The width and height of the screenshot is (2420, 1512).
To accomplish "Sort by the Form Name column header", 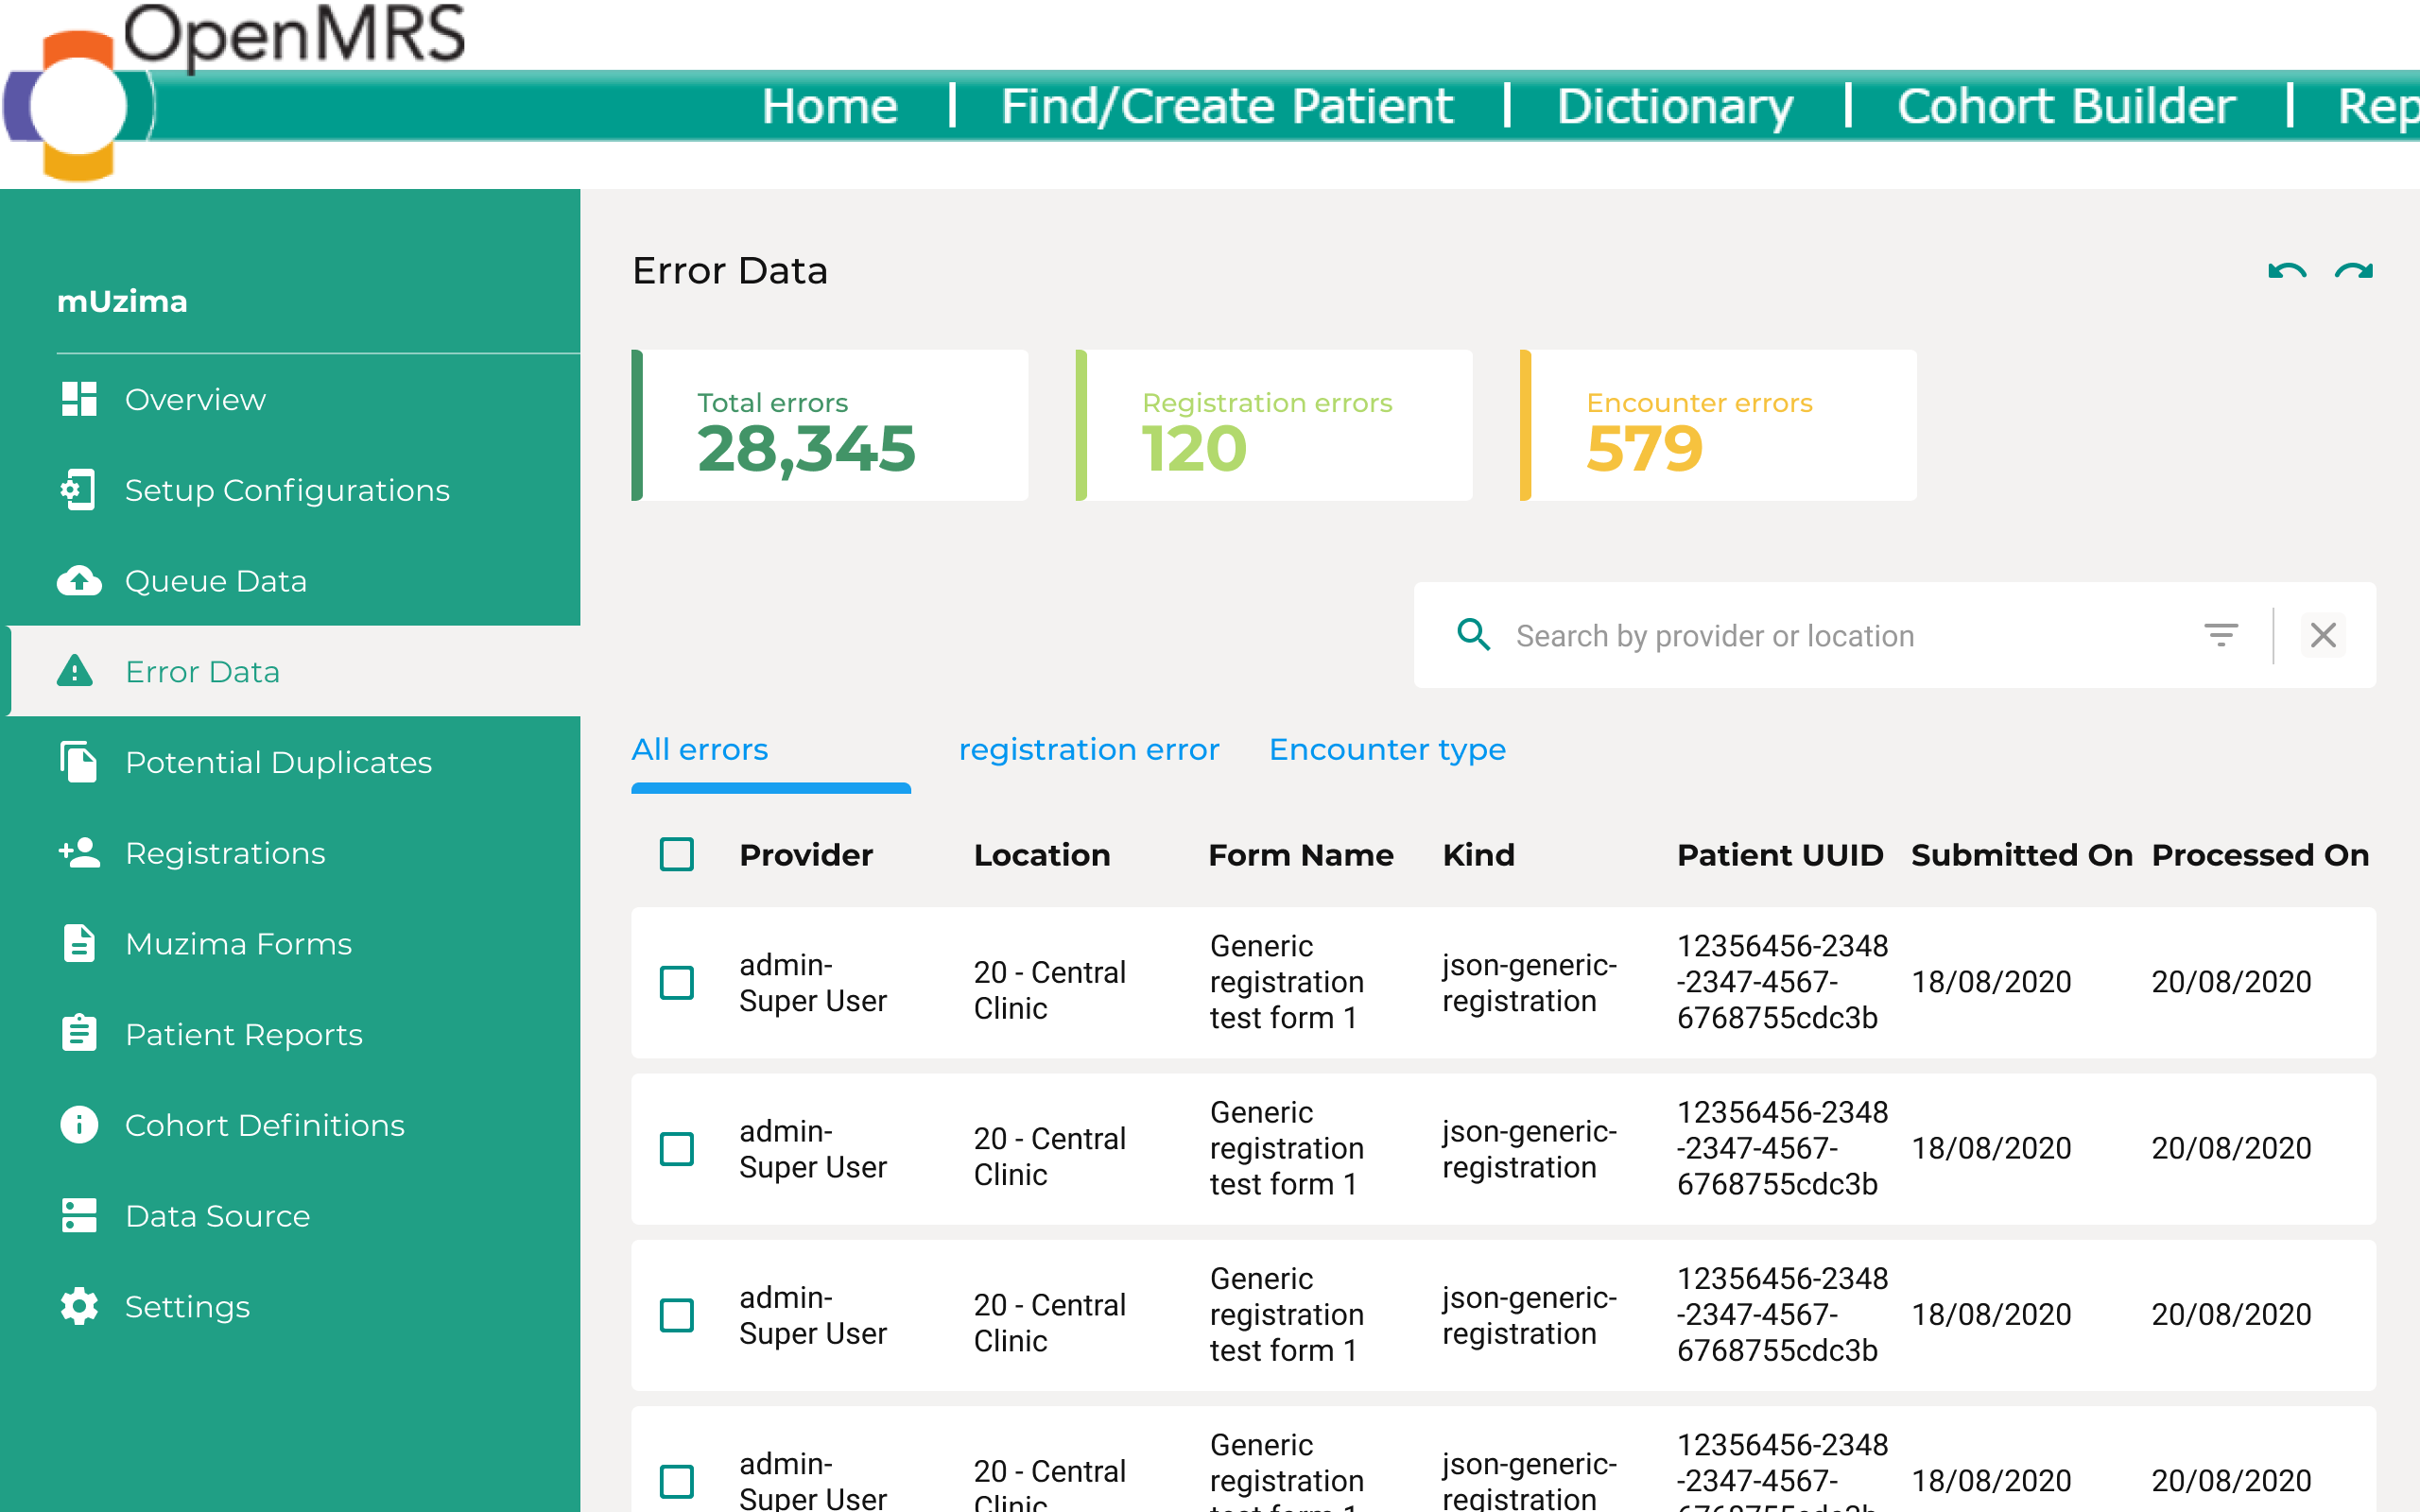I will (1301, 855).
